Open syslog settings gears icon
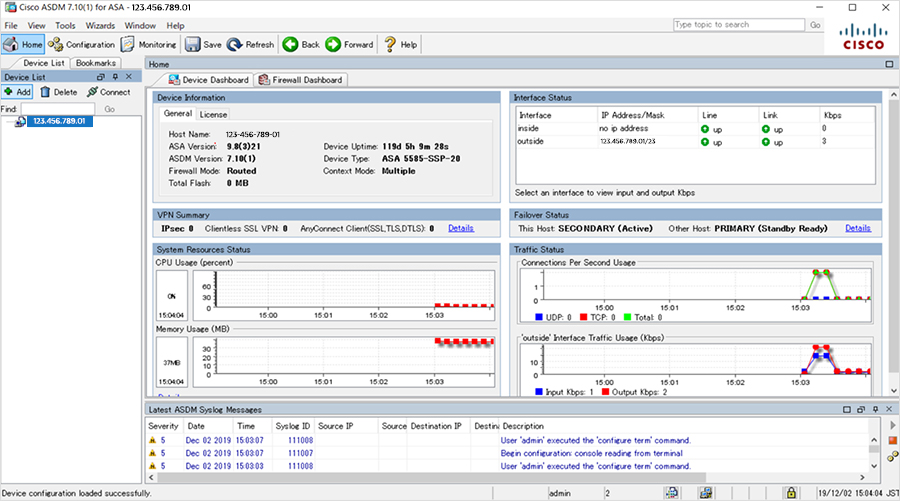Viewport: 900px width, 501px height. point(893,456)
